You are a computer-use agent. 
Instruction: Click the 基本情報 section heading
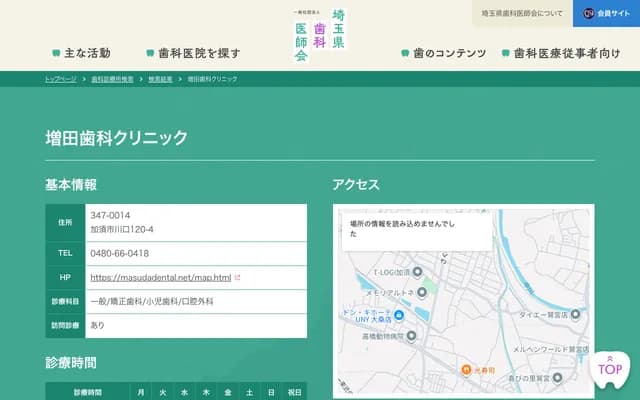point(71,184)
